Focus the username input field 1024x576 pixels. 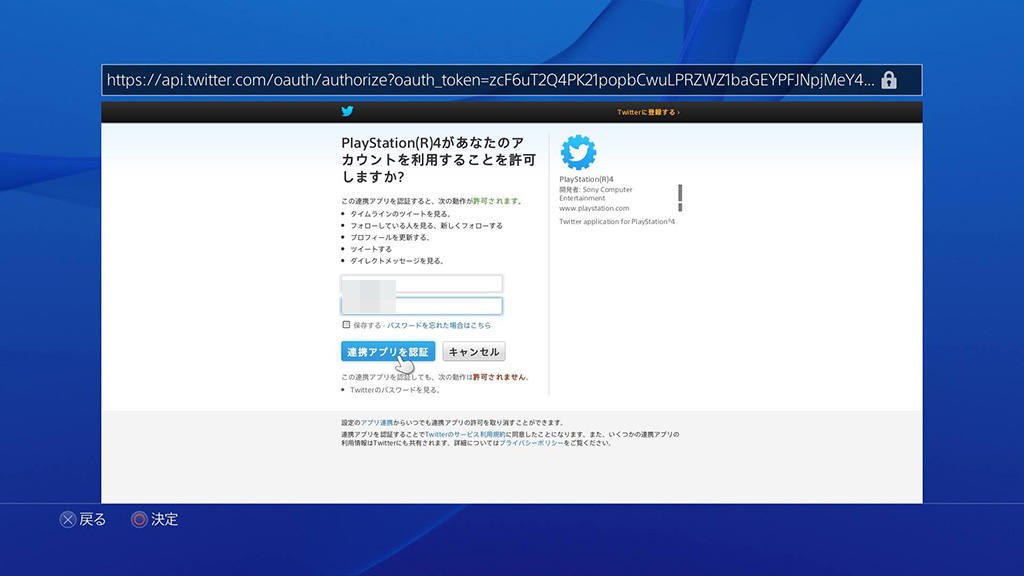(422, 283)
